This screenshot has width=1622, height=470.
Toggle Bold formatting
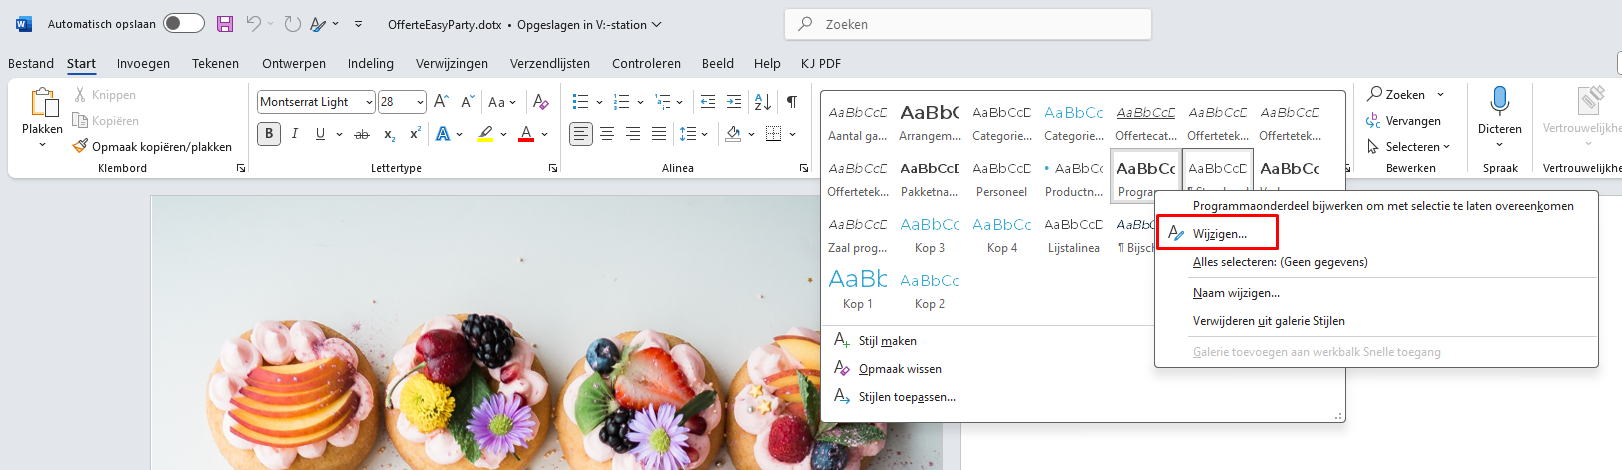269,133
